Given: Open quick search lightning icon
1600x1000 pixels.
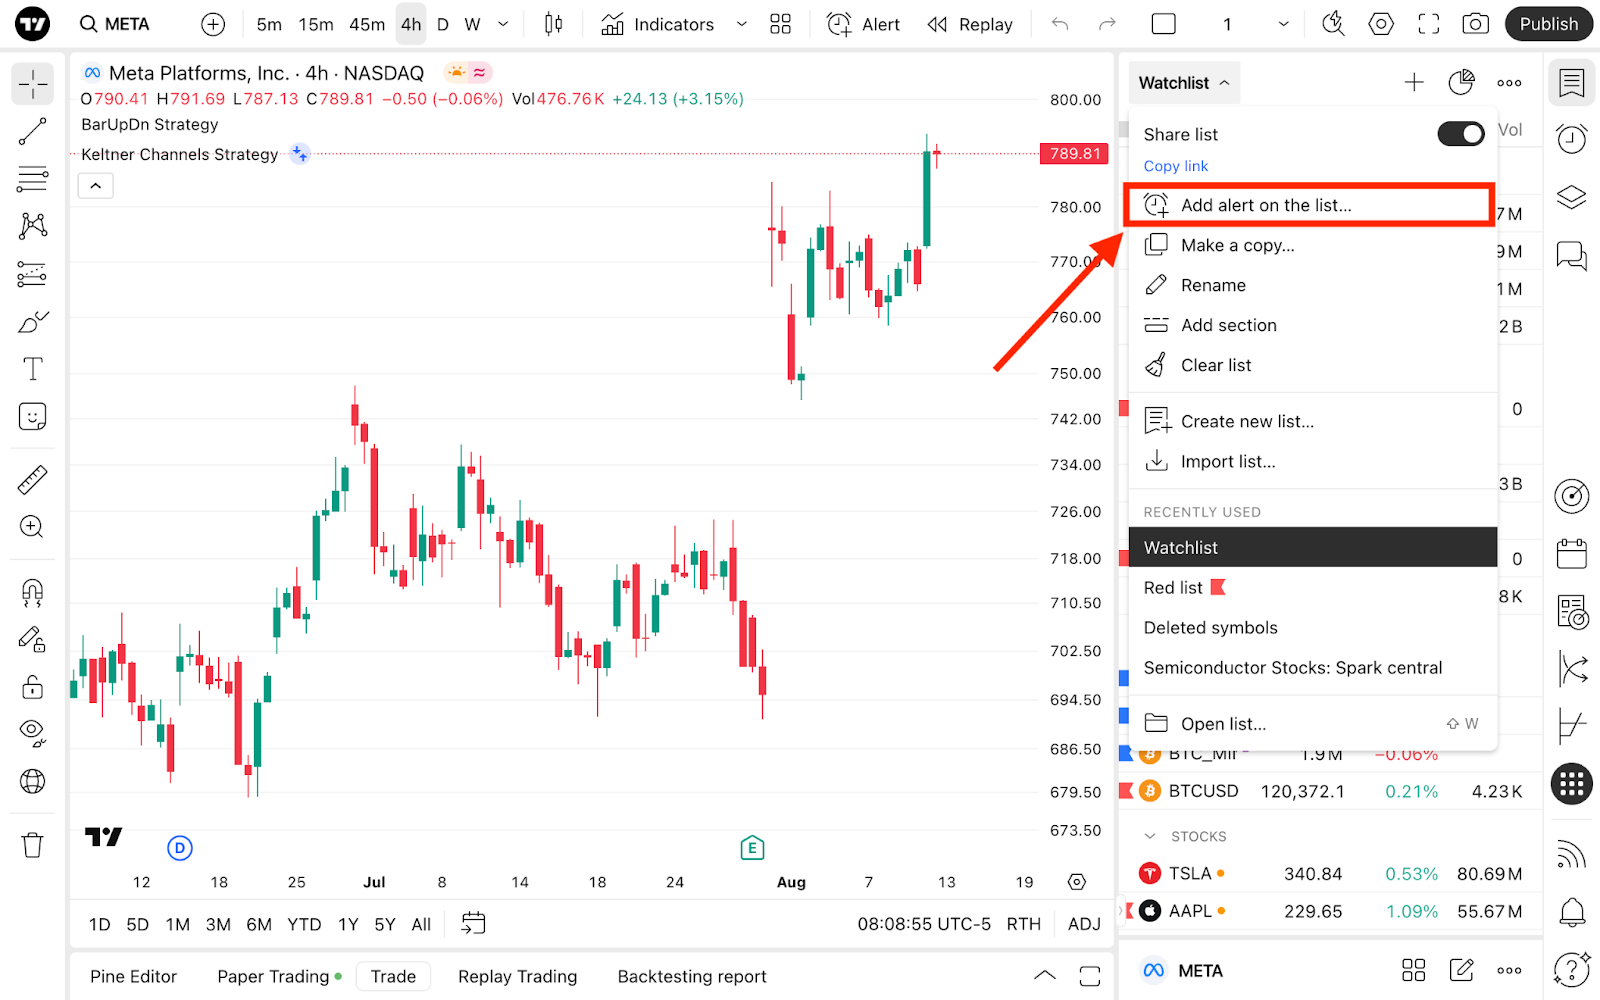Looking at the screenshot, I should click(x=1333, y=24).
